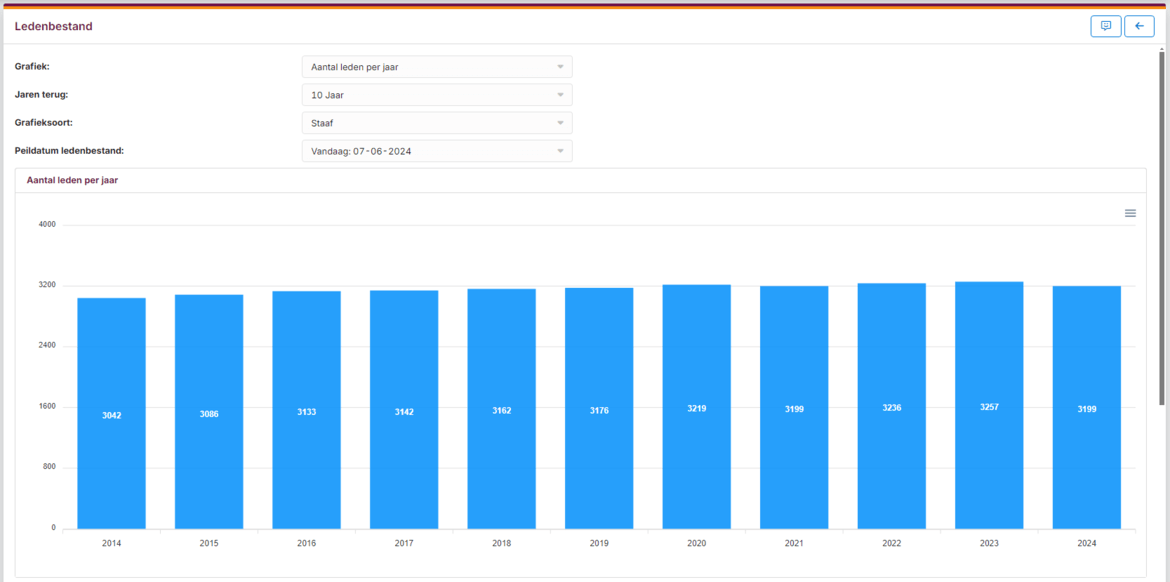Click the 2014 x-axis label
This screenshot has width=1170, height=582.
point(111,544)
